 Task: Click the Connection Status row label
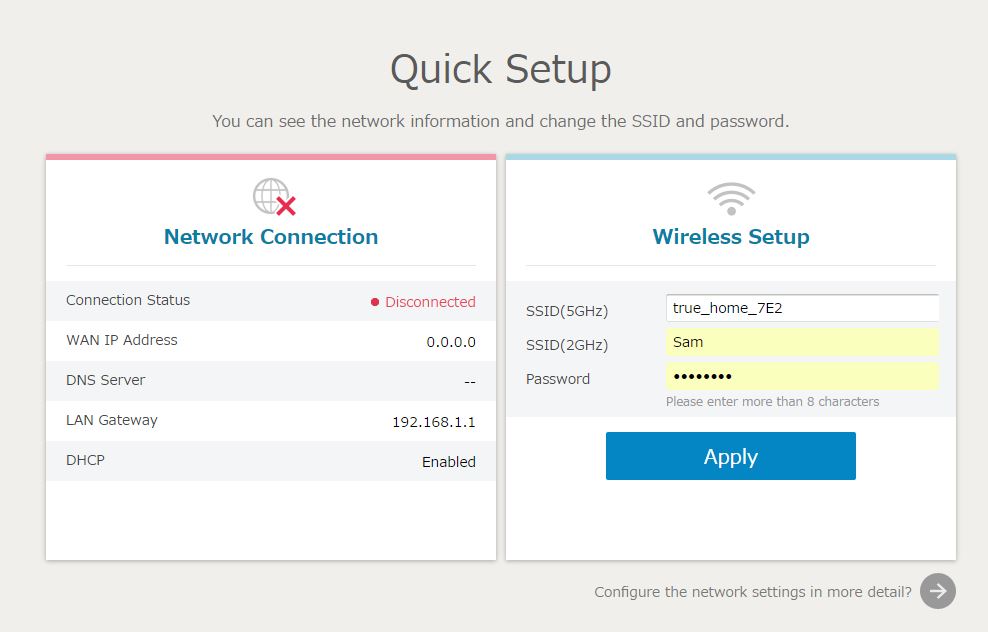[x=128, y=300]
